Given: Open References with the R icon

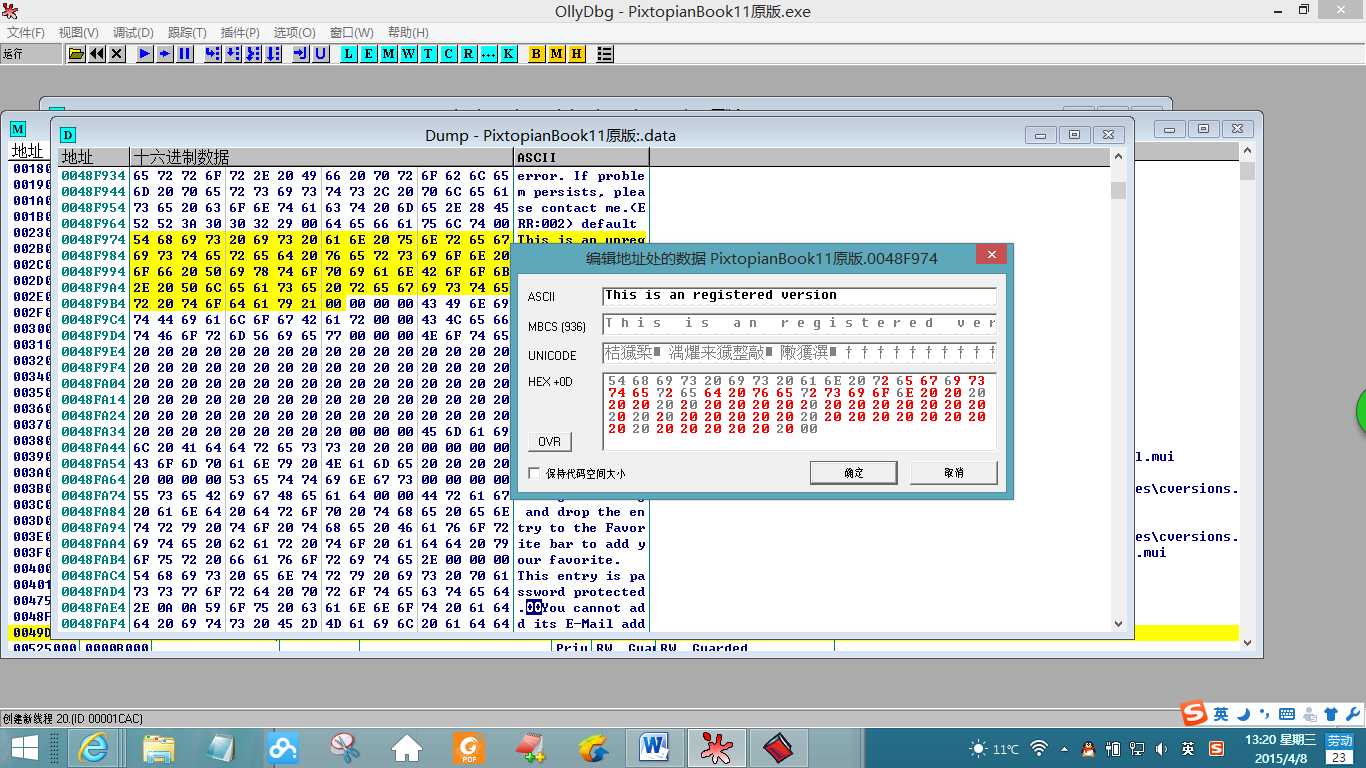Looking at the screenshot, I should click(469, 54).
